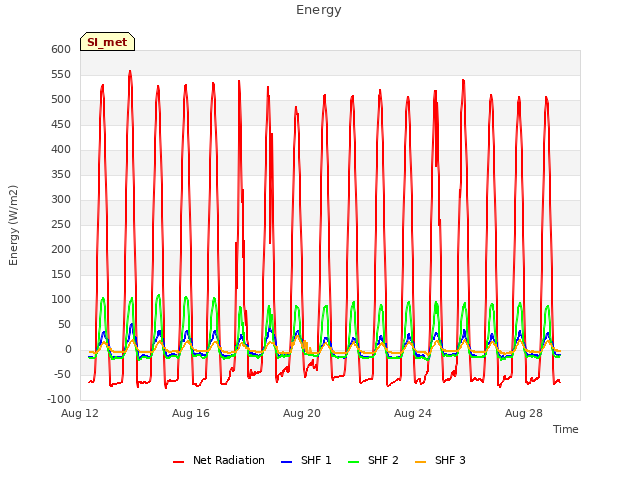Click the 200 y-axis tick label
The height and width of the screenshot is (480, 640).
tap(61, 250)
